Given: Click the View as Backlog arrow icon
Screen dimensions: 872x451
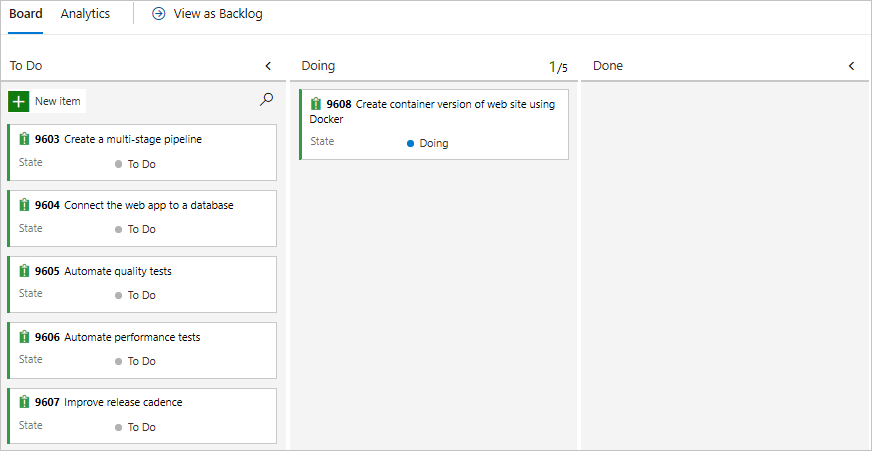Looking at the screenshot, I should [159, 15].
